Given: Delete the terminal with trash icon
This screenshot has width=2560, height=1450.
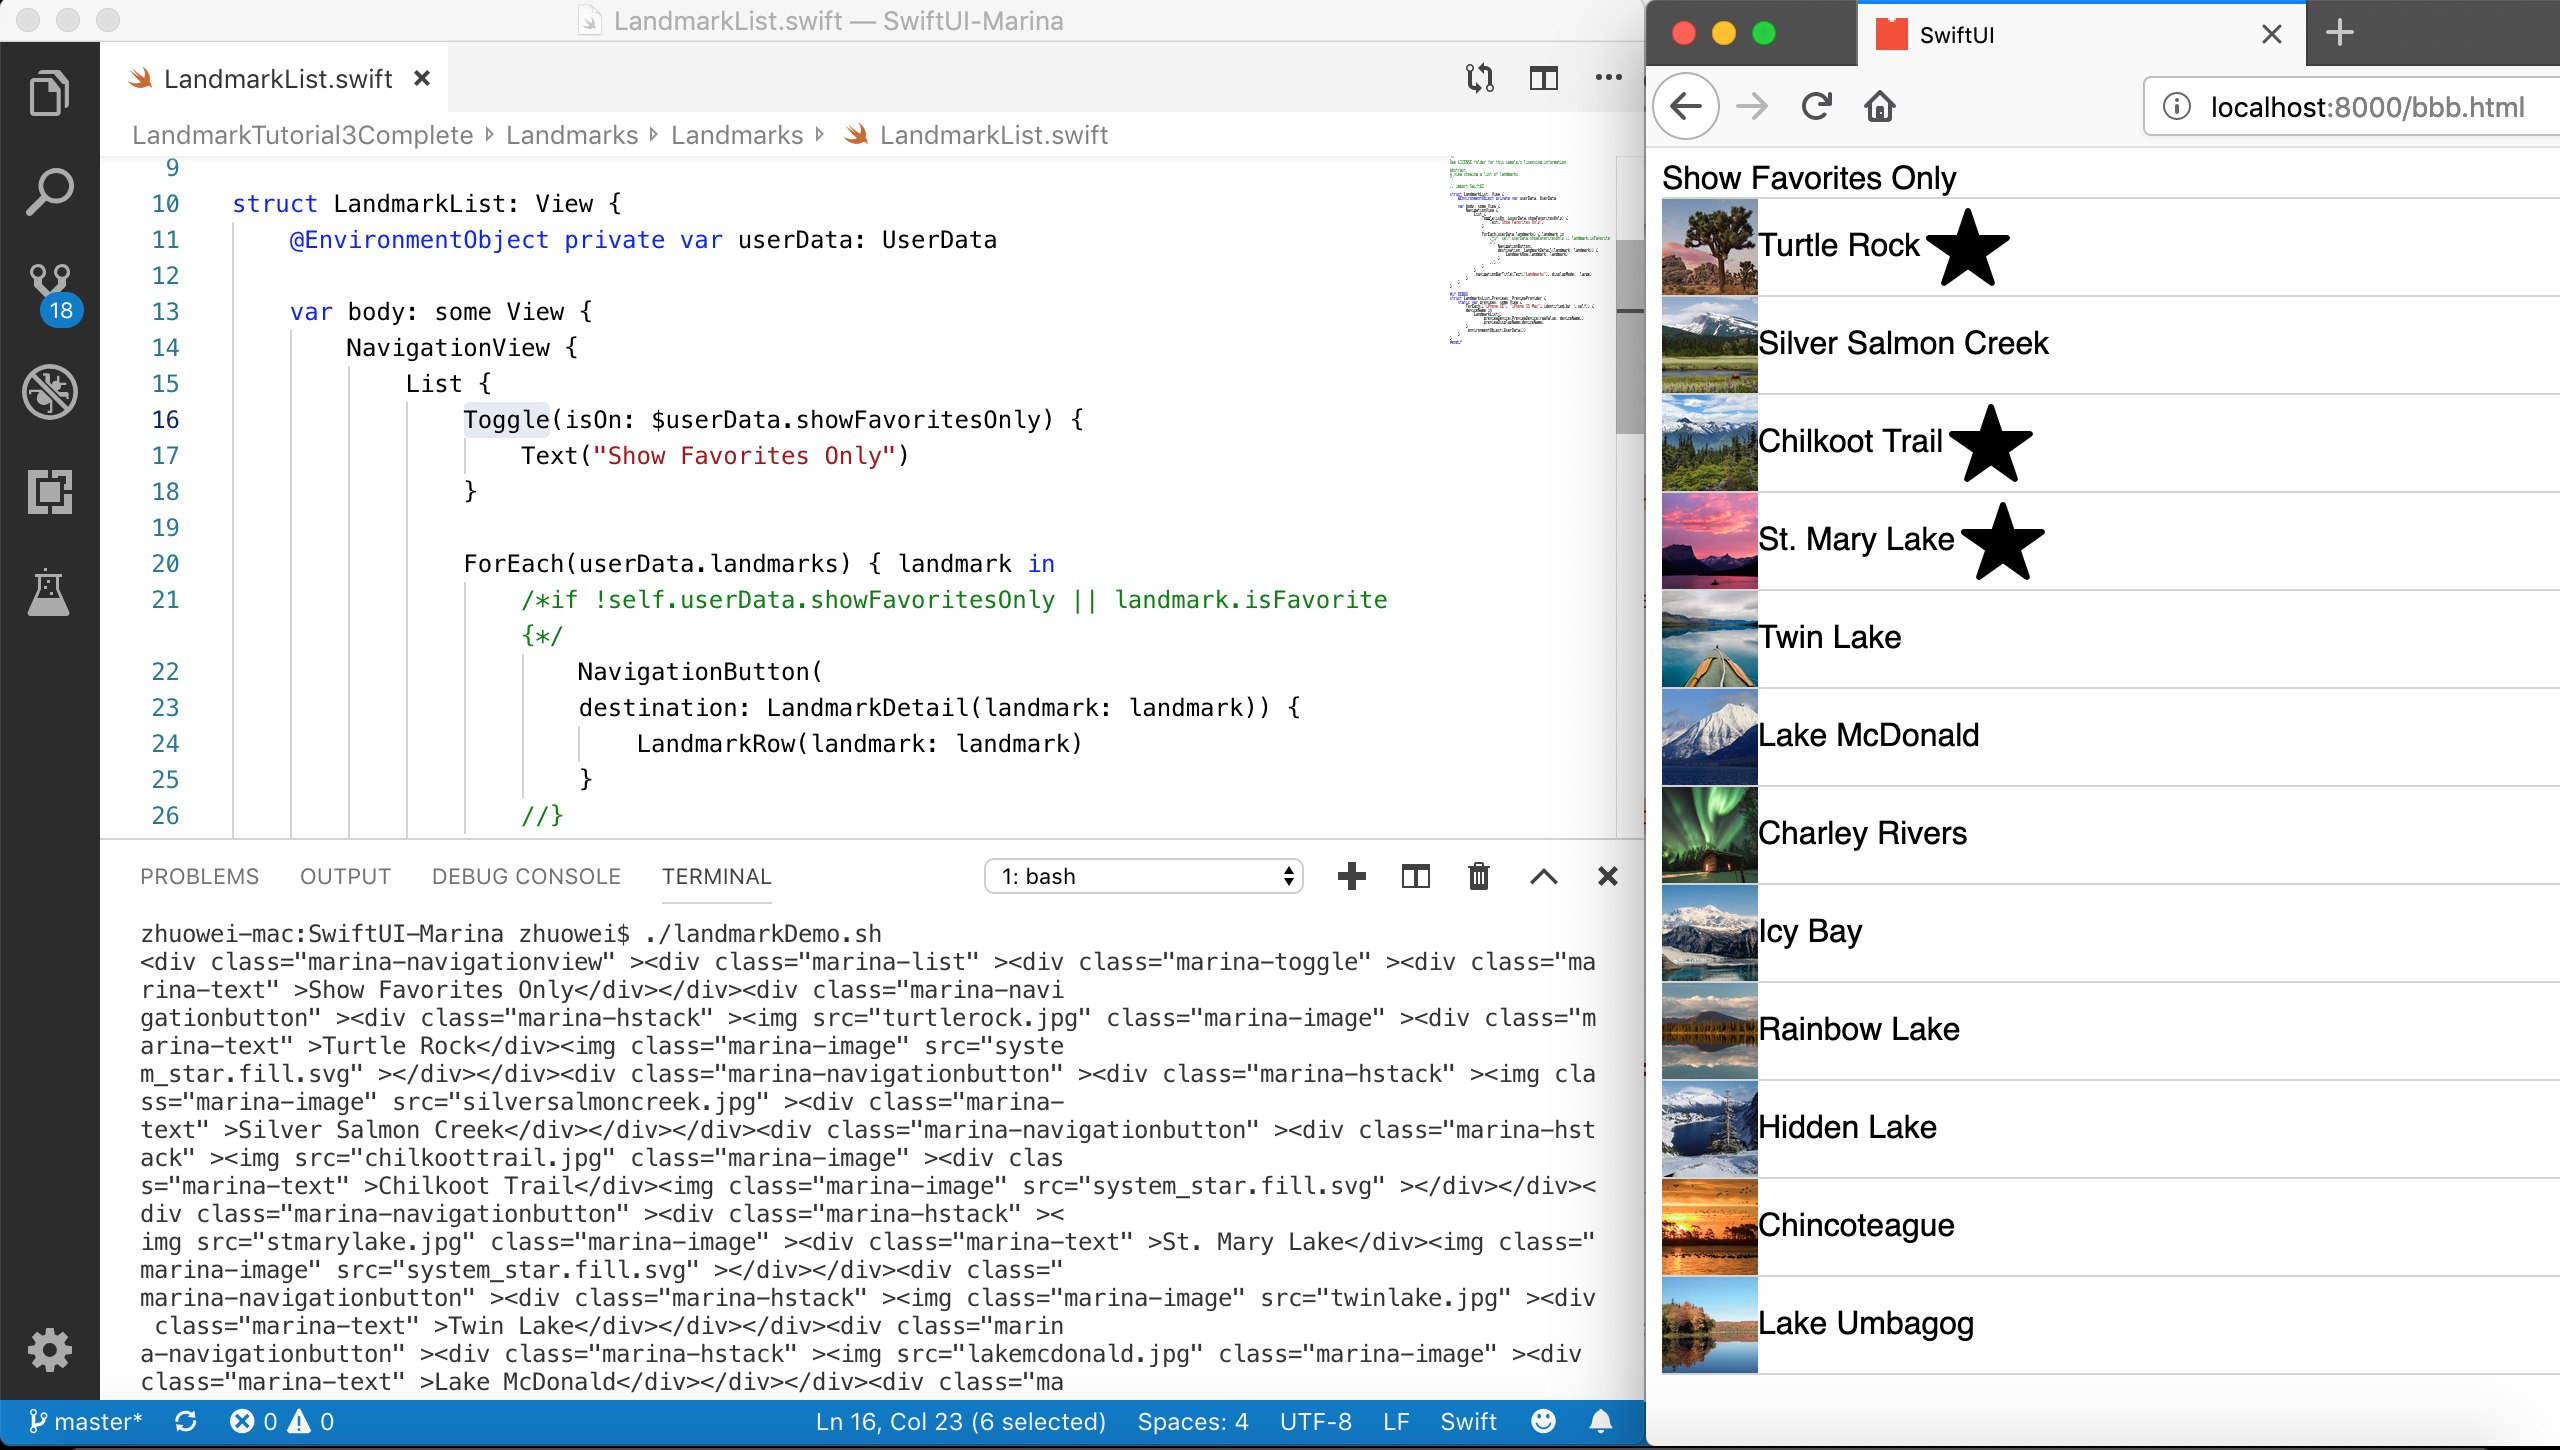Looking at the screenshot, I should (1478, 876).
